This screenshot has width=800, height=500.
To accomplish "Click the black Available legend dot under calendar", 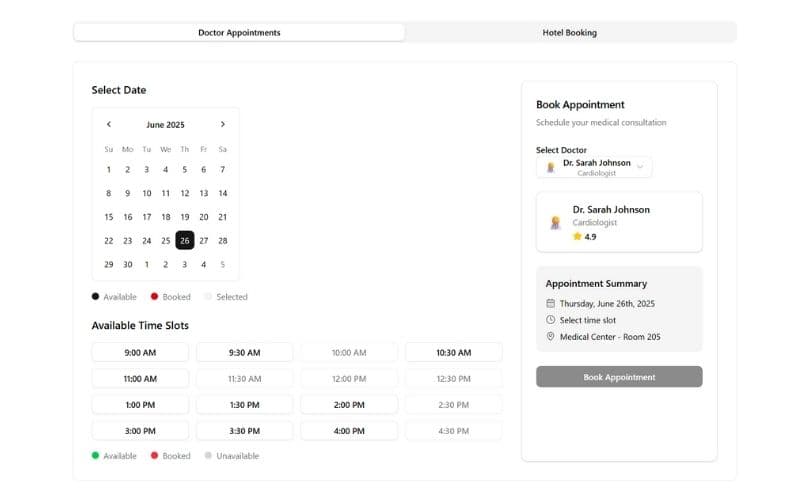I will (x=95, y=296).
